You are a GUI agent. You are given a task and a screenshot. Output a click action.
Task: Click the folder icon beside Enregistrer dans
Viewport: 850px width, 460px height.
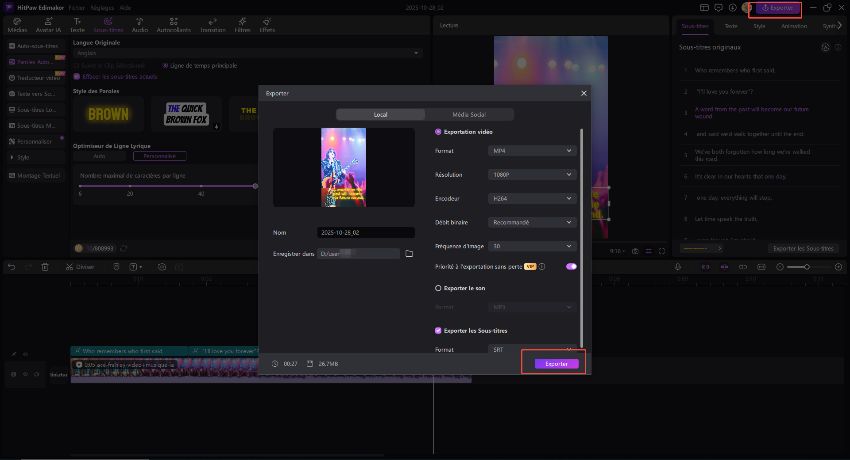coord(409,254)
